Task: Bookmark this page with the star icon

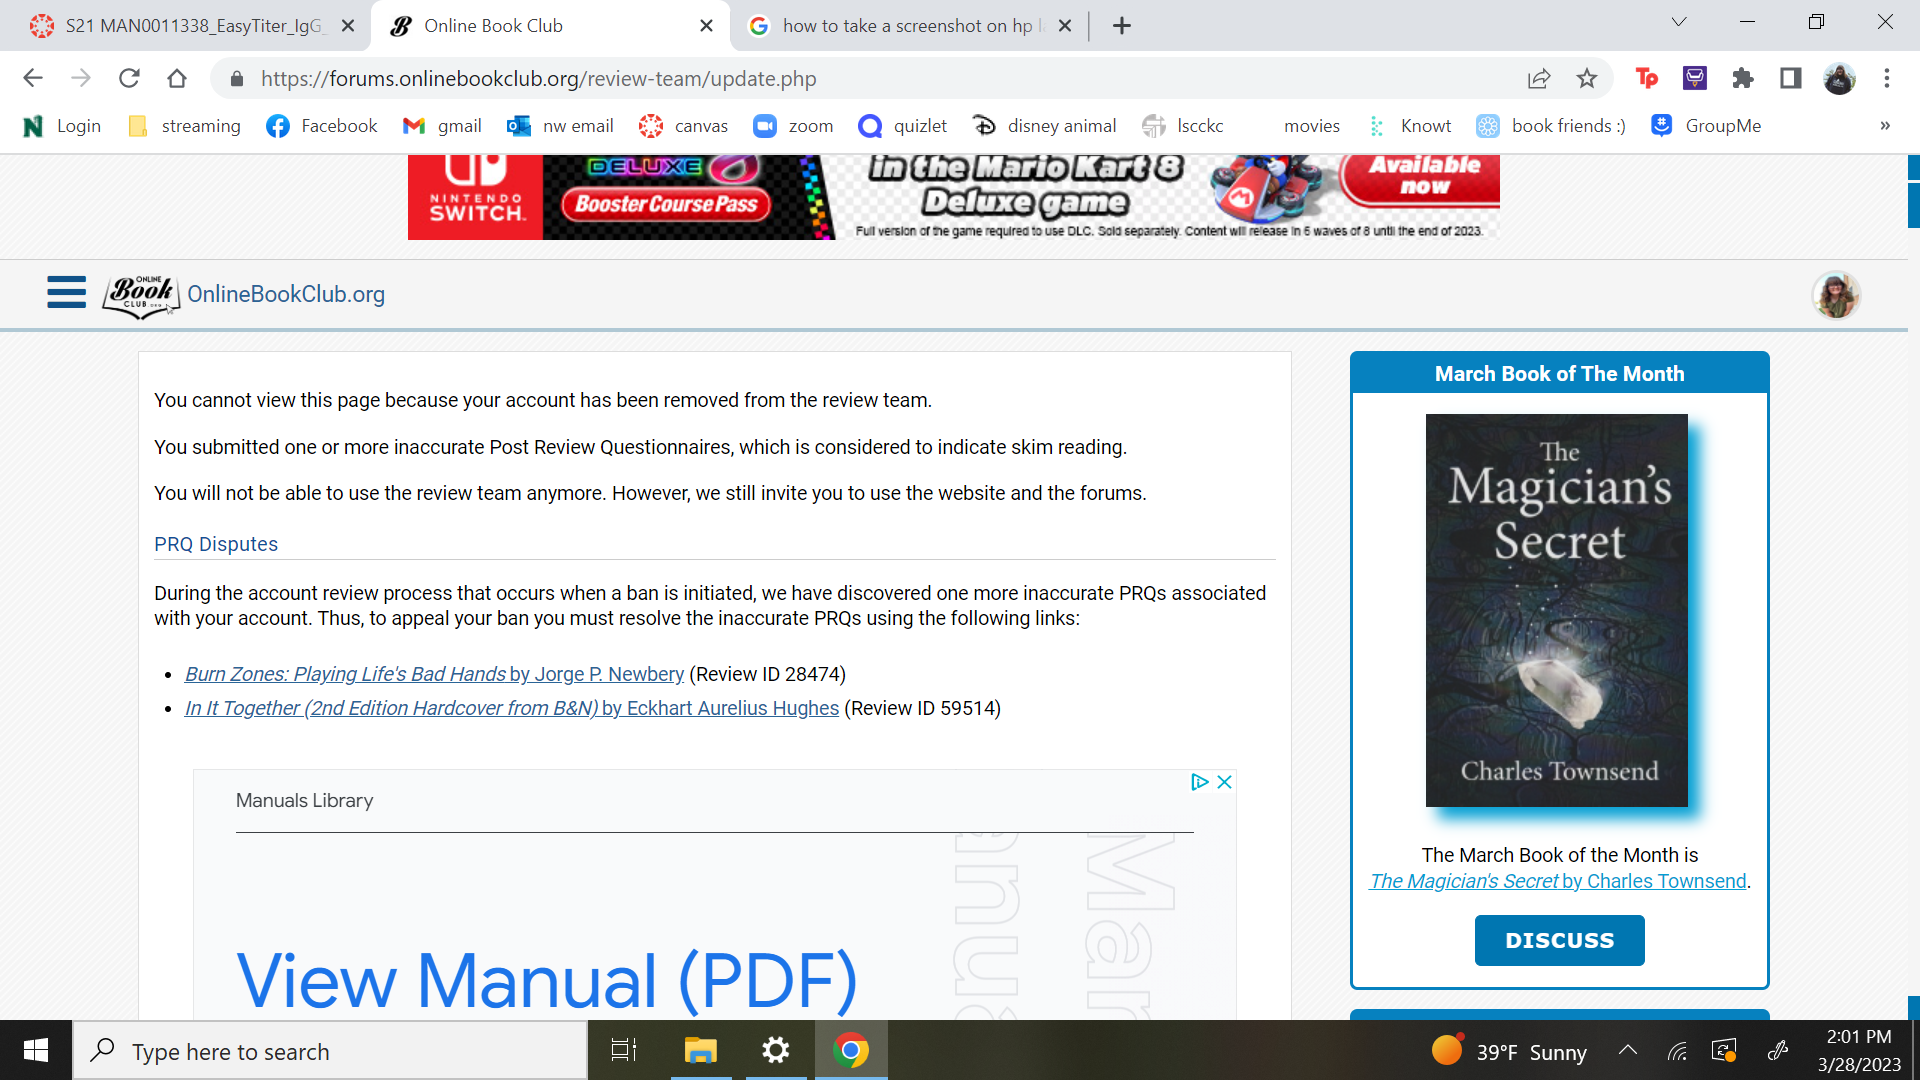Action: click(x=1587, y=78)
